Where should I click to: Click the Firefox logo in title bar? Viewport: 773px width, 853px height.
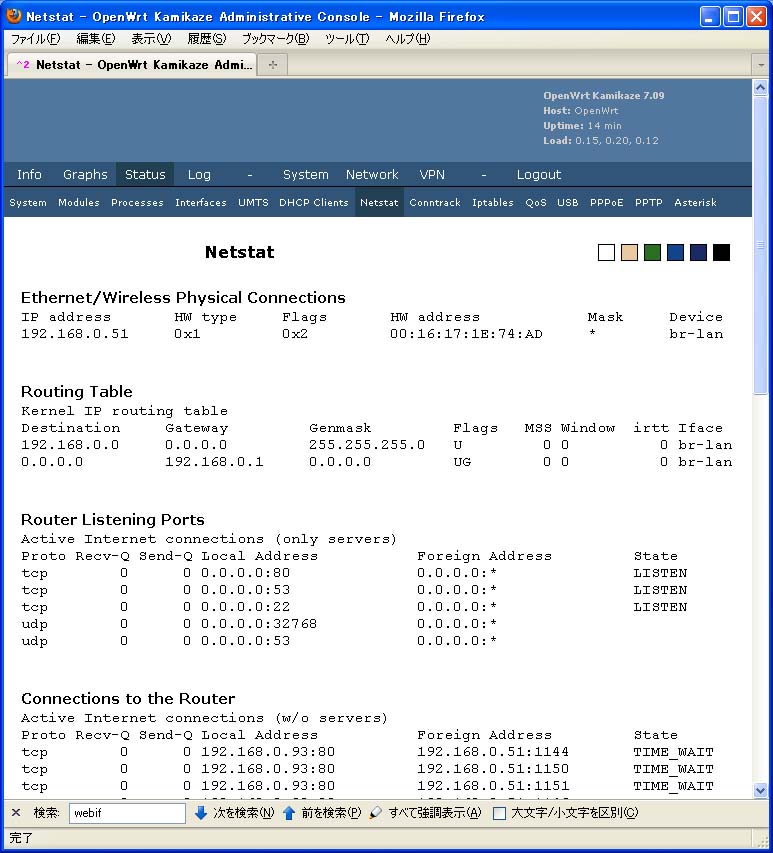click(13, 17)
